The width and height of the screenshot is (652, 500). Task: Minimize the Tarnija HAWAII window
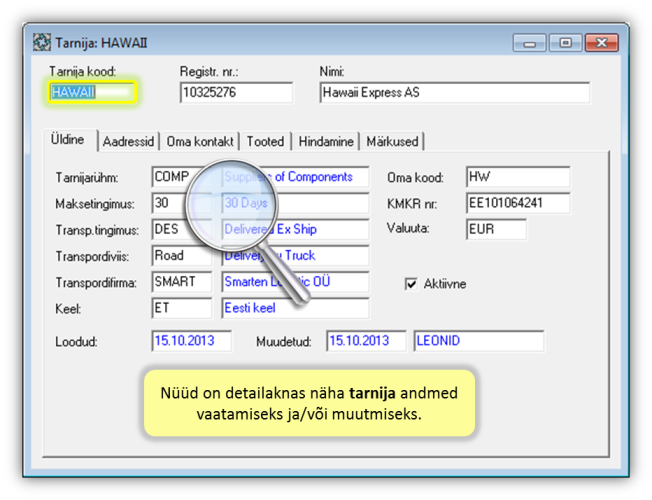(x=530, y=43)
